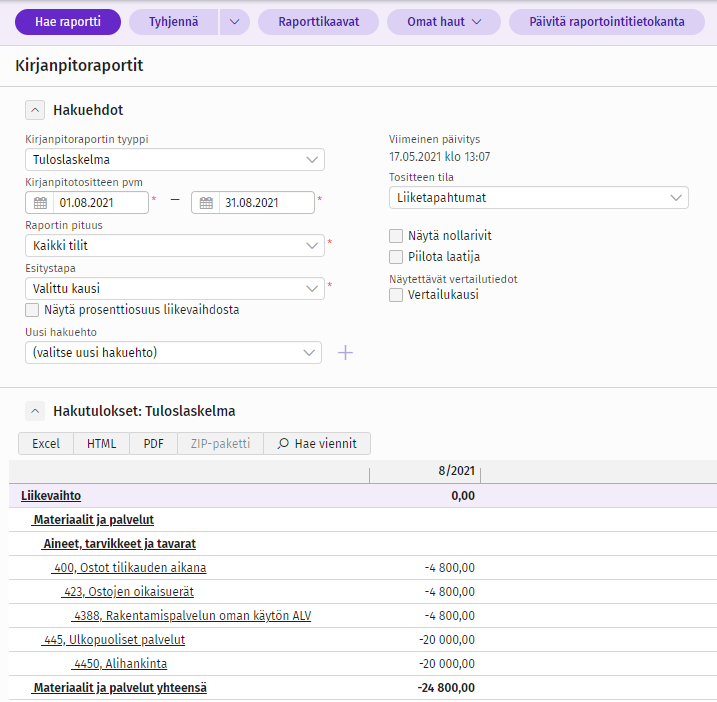
Task: Open the arrow next to Tyhjennä
Action: (x=235, y=22)
